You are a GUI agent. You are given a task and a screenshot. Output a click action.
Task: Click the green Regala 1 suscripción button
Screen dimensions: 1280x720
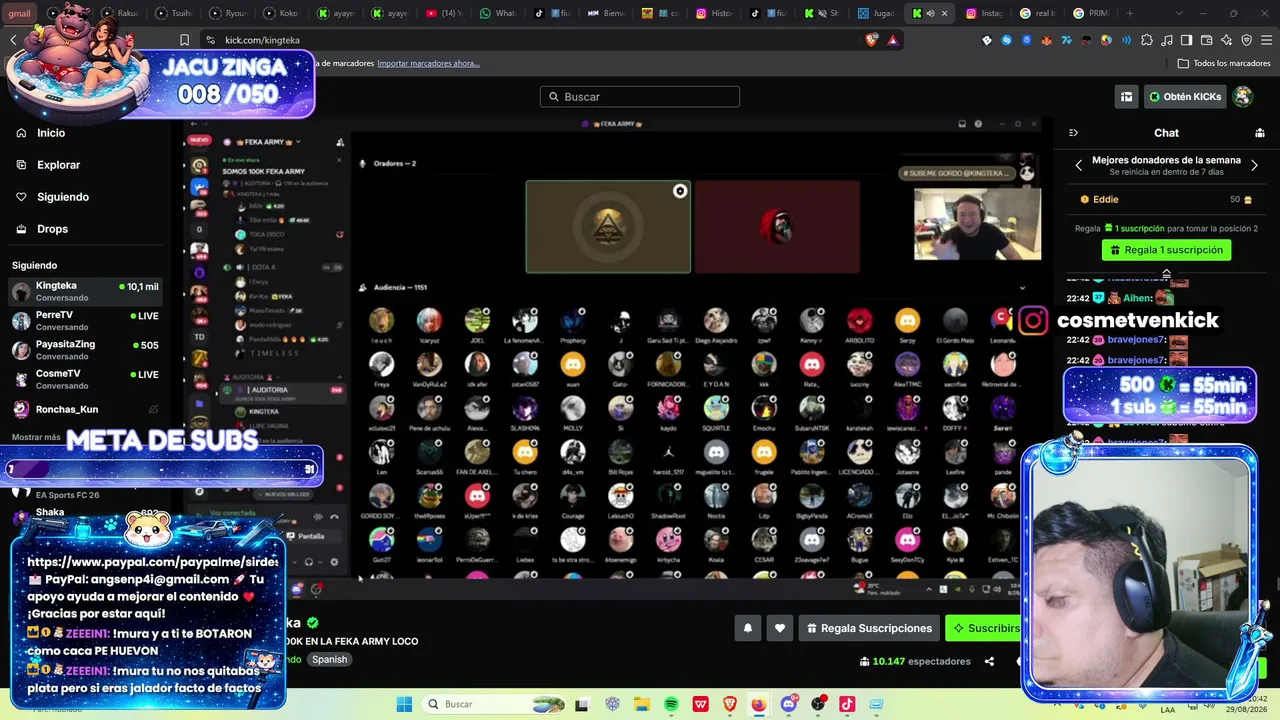[1166, 250]
